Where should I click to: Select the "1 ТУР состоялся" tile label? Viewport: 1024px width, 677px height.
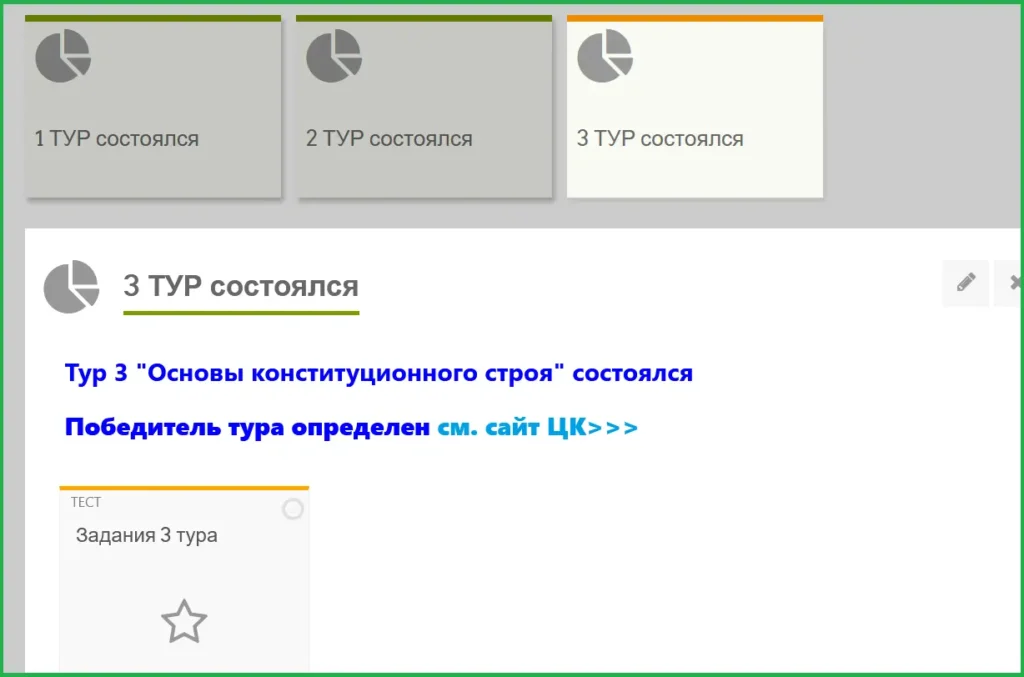pyautogui.click(x=117, y=139)
